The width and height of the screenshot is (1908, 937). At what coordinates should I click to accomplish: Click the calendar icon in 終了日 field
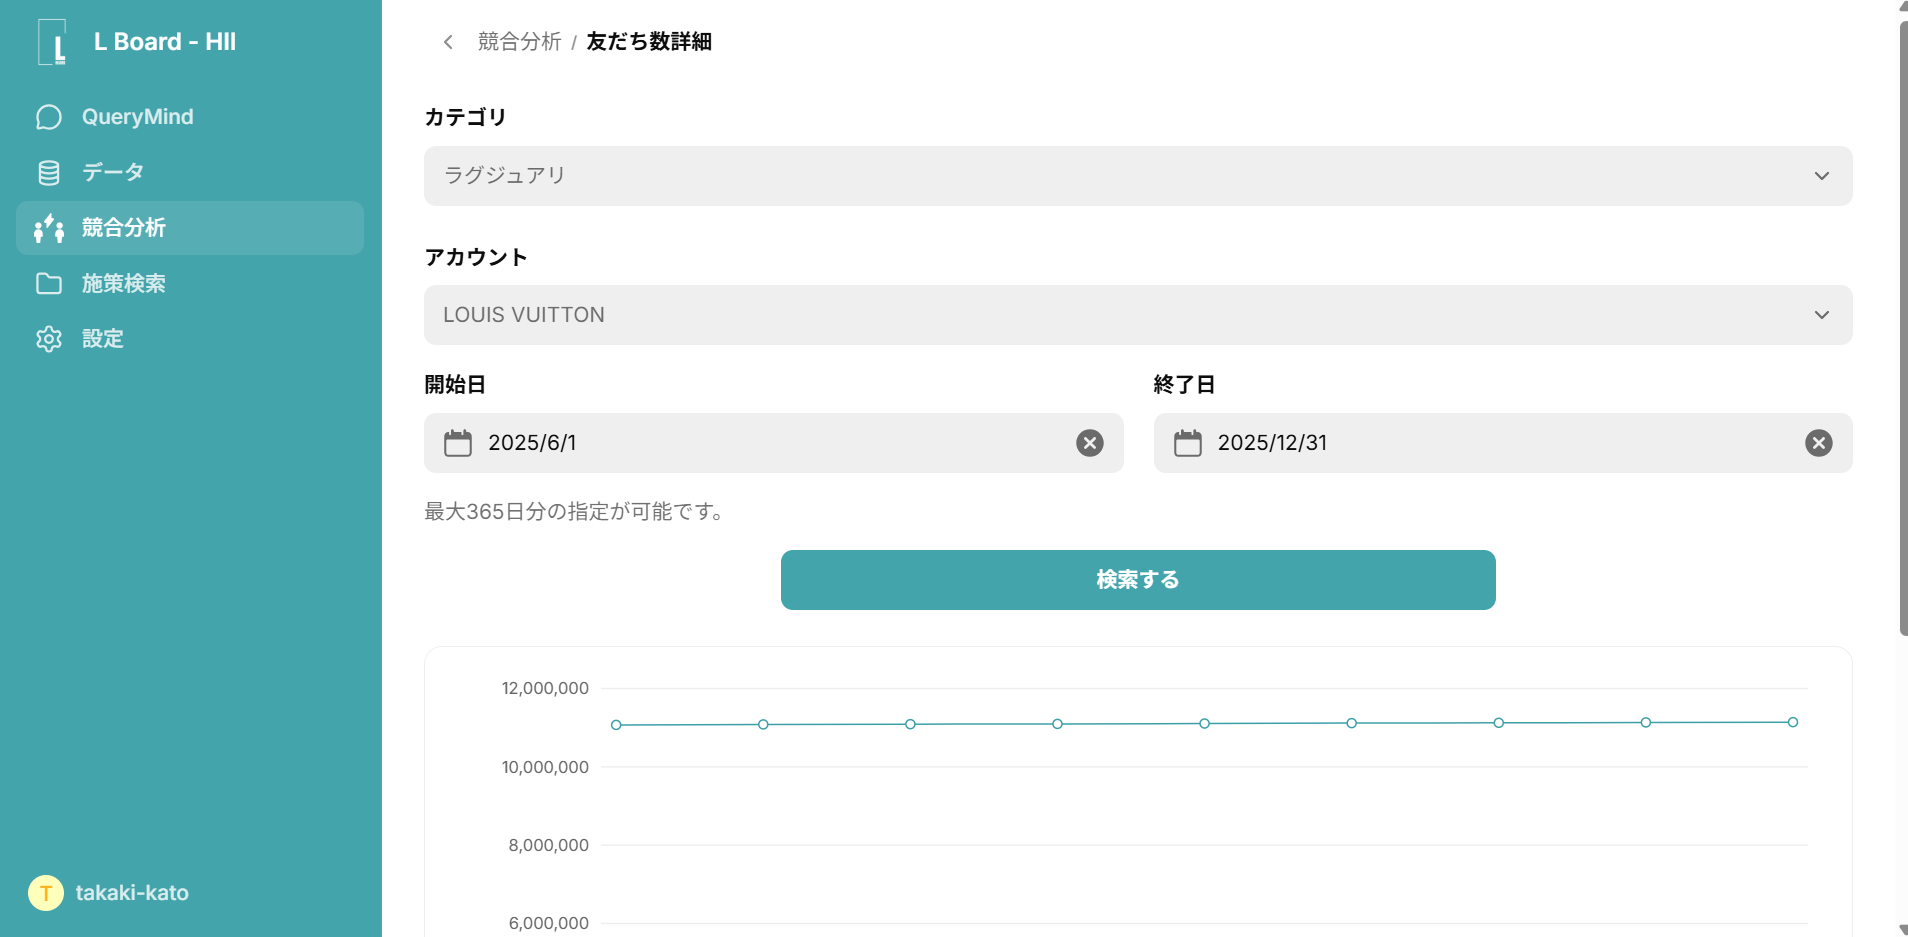pyautogui.click(x=1187, y=443)
